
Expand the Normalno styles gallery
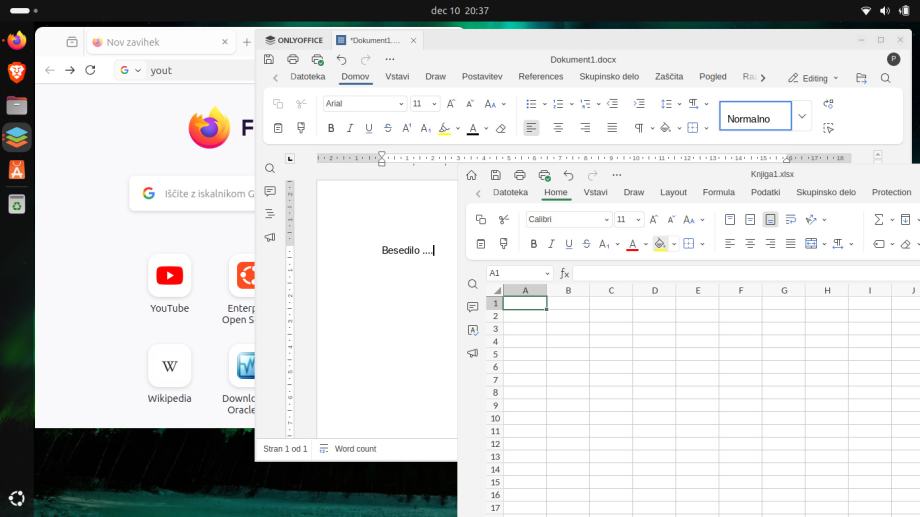(x=802, y=116)
